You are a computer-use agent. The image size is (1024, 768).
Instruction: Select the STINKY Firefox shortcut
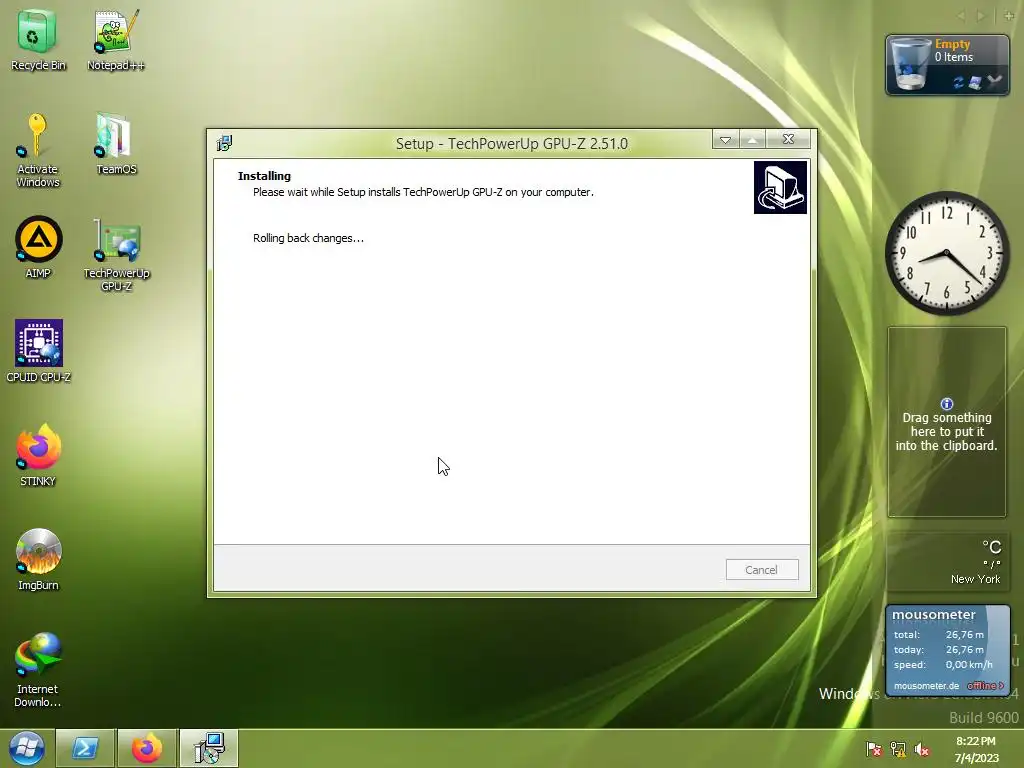(x=38, y=455)
